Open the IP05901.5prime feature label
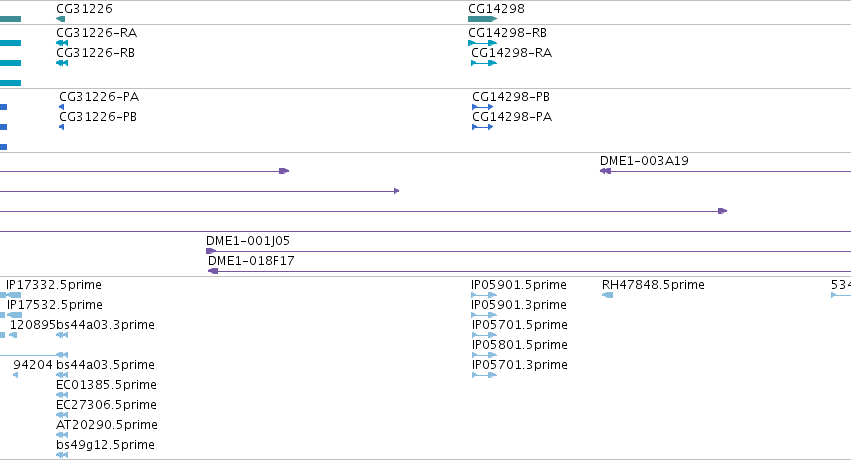Screen dimensions: 851x460 point(519,285)
